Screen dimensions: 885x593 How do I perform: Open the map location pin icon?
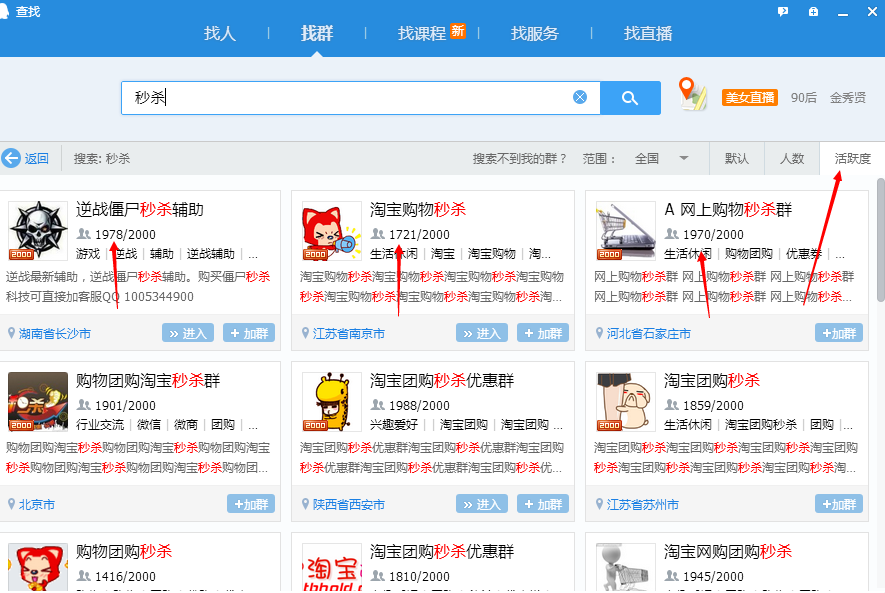click(693, 94)
